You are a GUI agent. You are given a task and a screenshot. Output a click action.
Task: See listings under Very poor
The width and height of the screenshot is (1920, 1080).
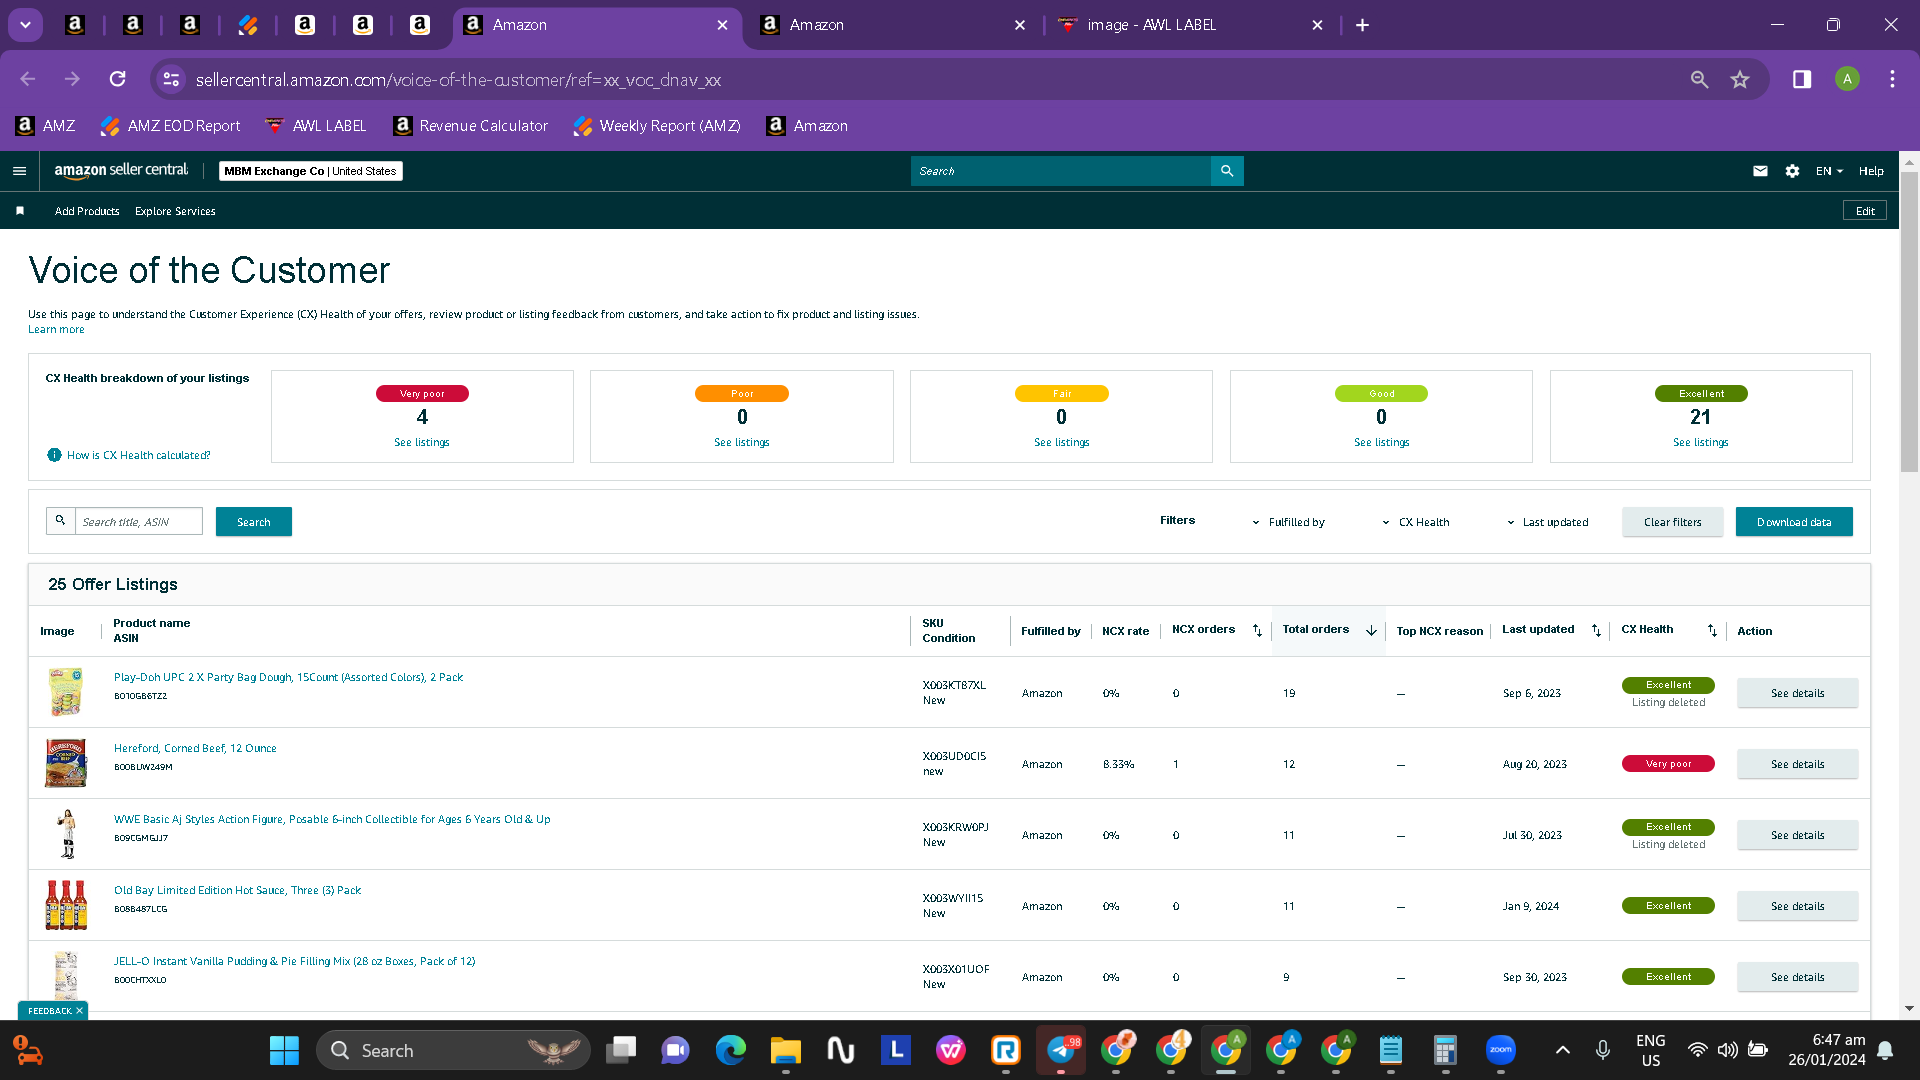pyautogui.click(x=422, y=442)
